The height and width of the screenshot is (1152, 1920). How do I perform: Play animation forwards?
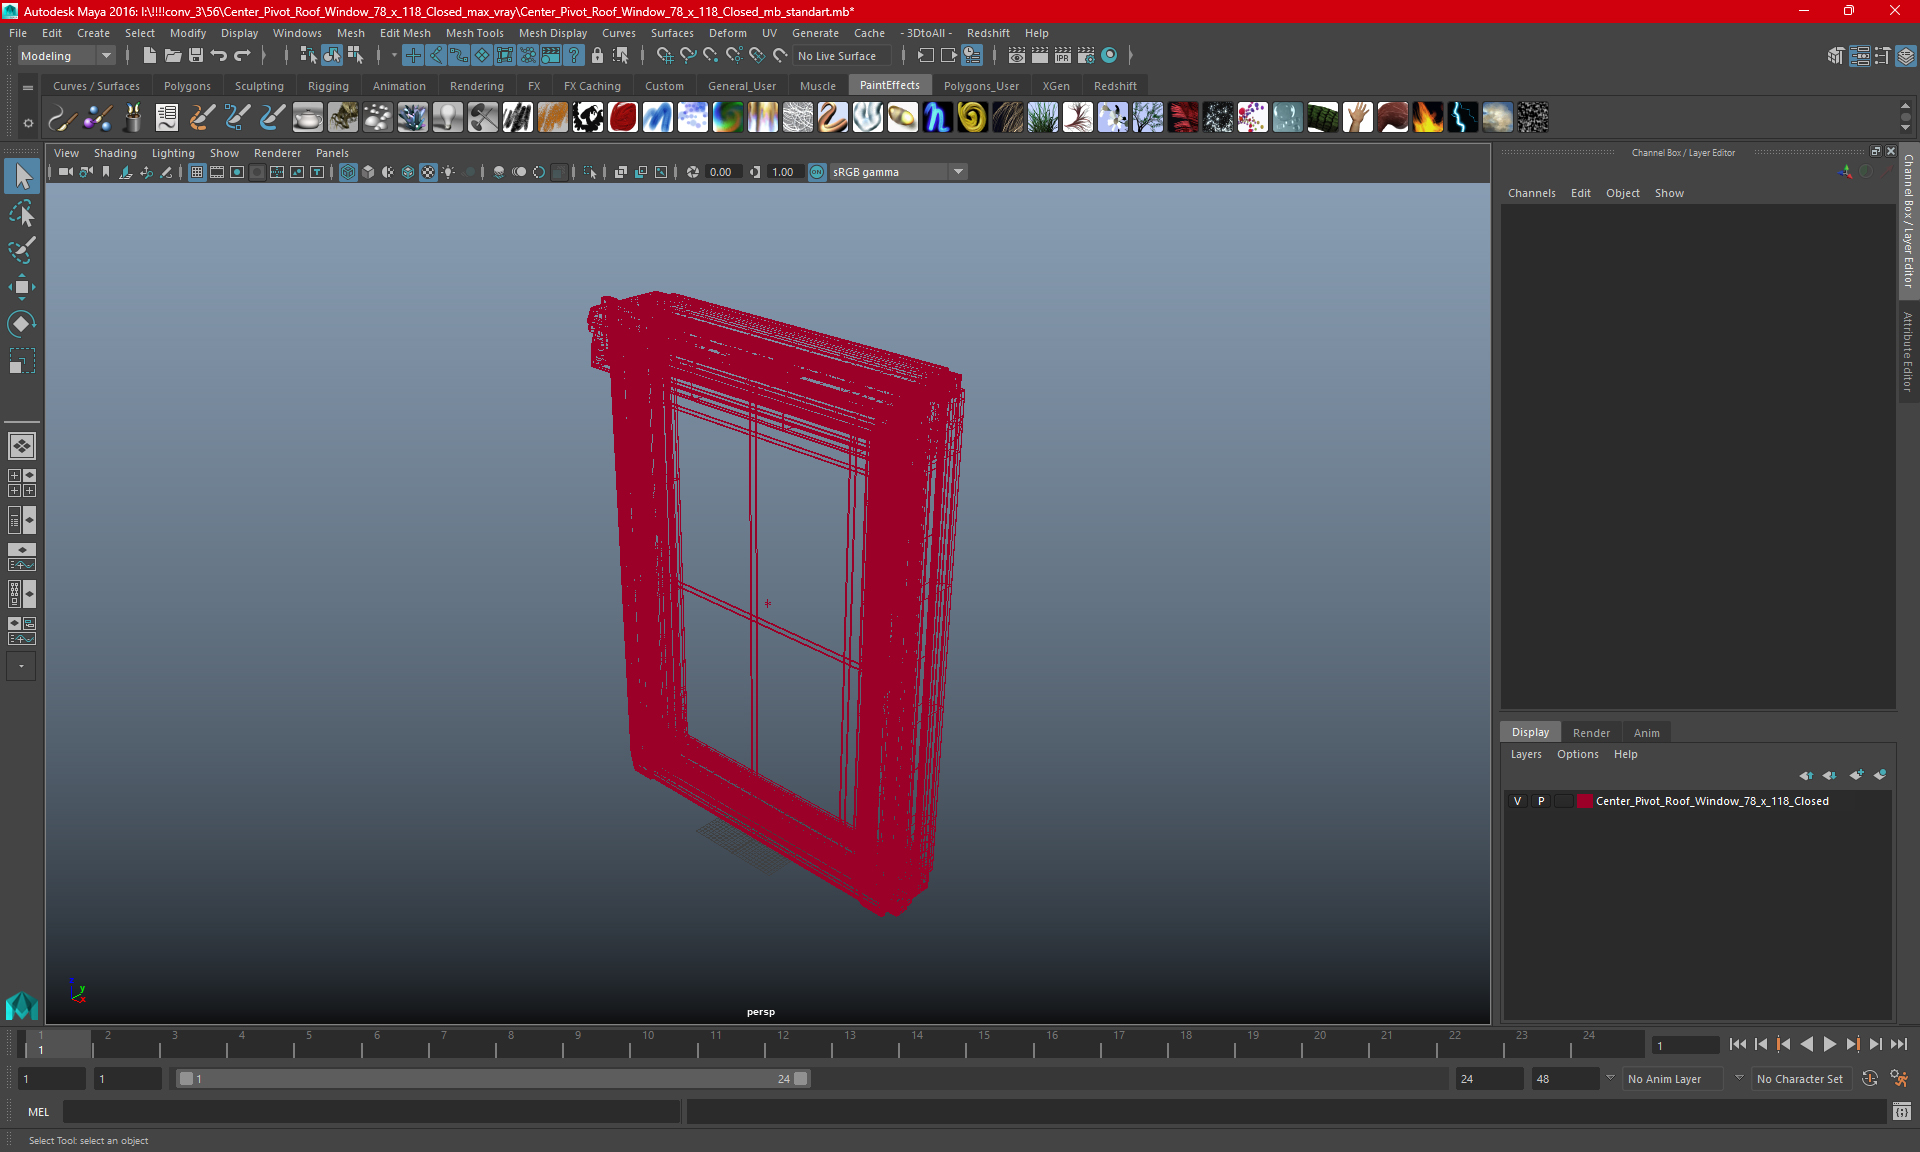pos(1829,1044)
